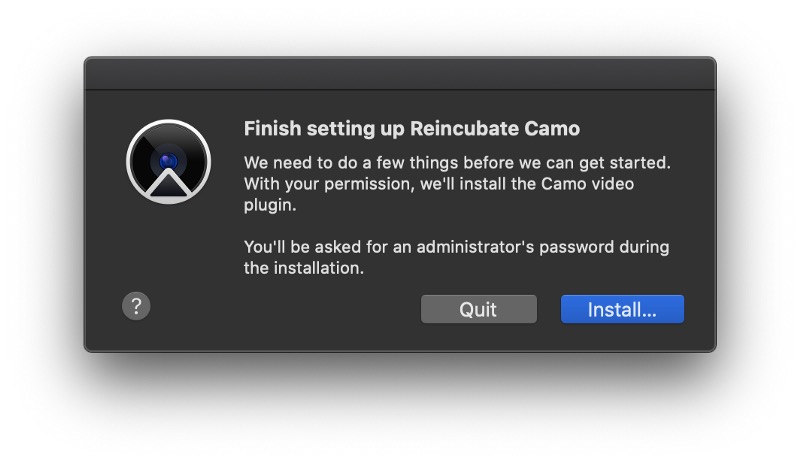The image size is (800, 463).
Task: Click the word 'plugin.' in the message
Action: coord(270,205)
